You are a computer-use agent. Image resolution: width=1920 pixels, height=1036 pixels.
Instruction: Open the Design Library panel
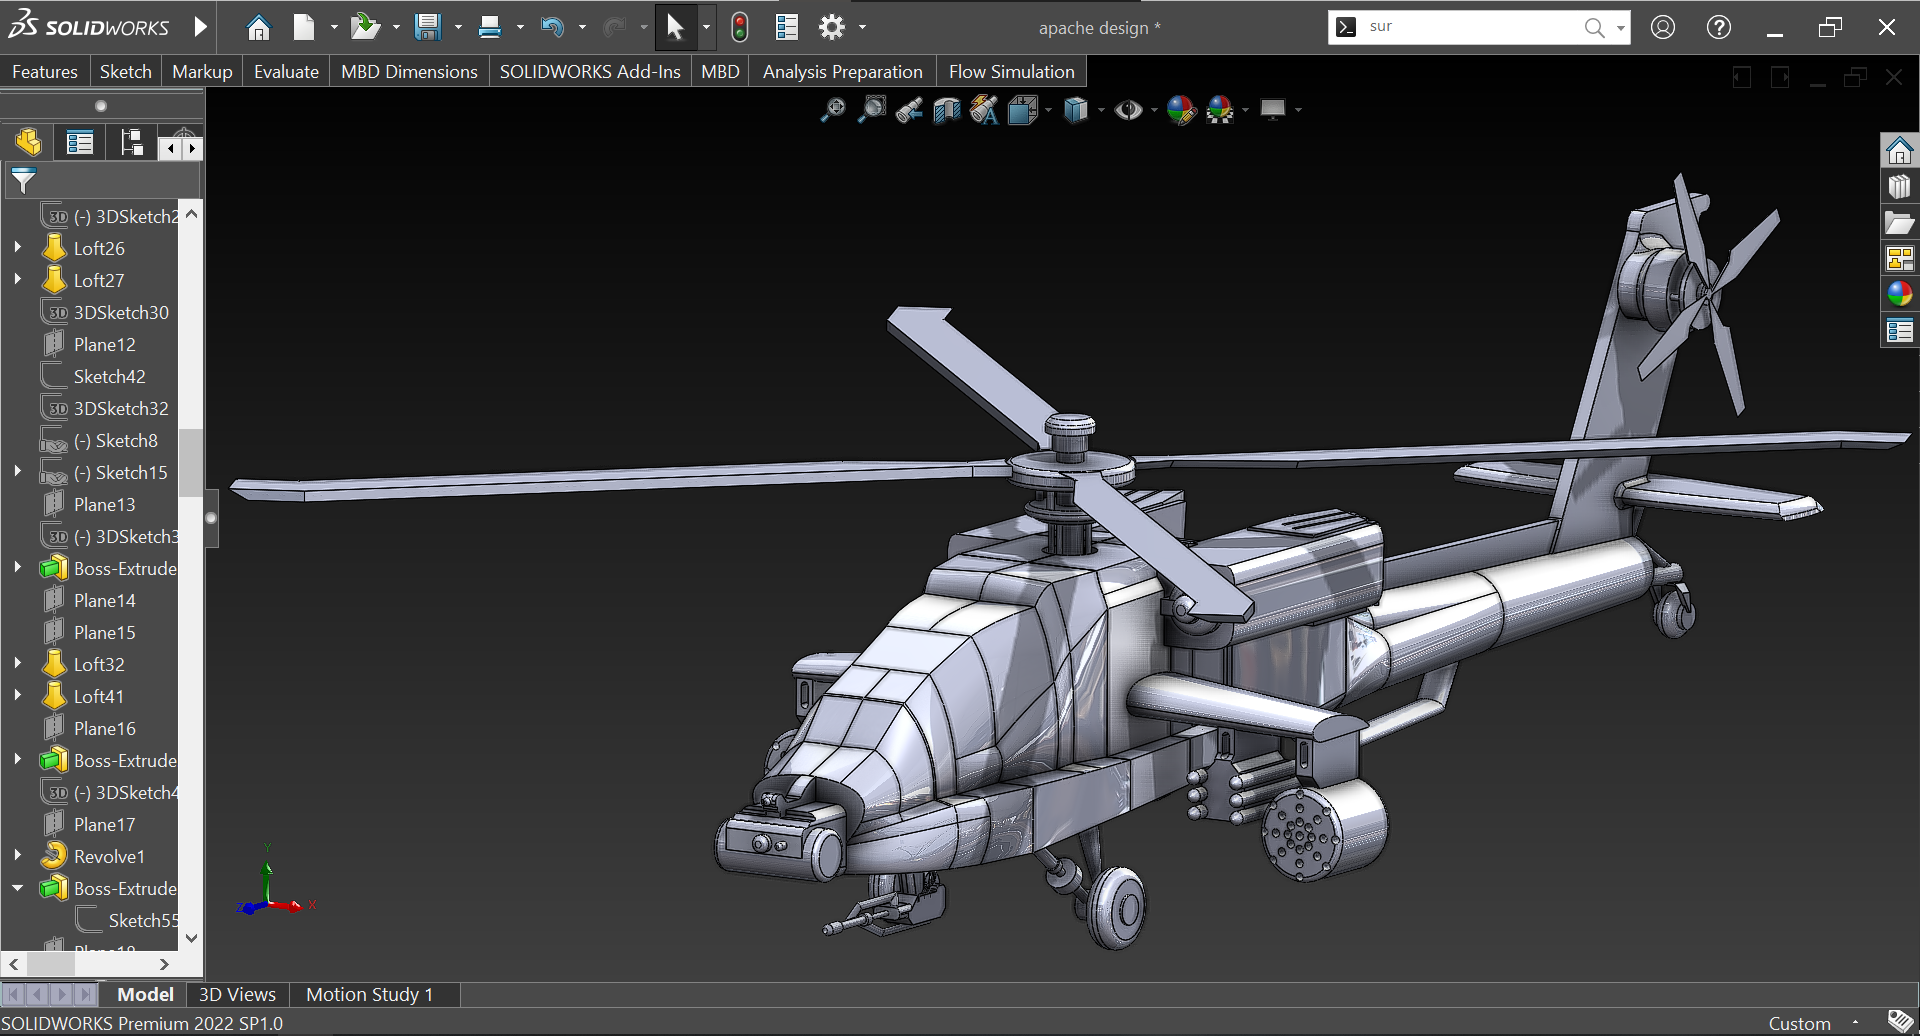click(x=1900, y=186)
